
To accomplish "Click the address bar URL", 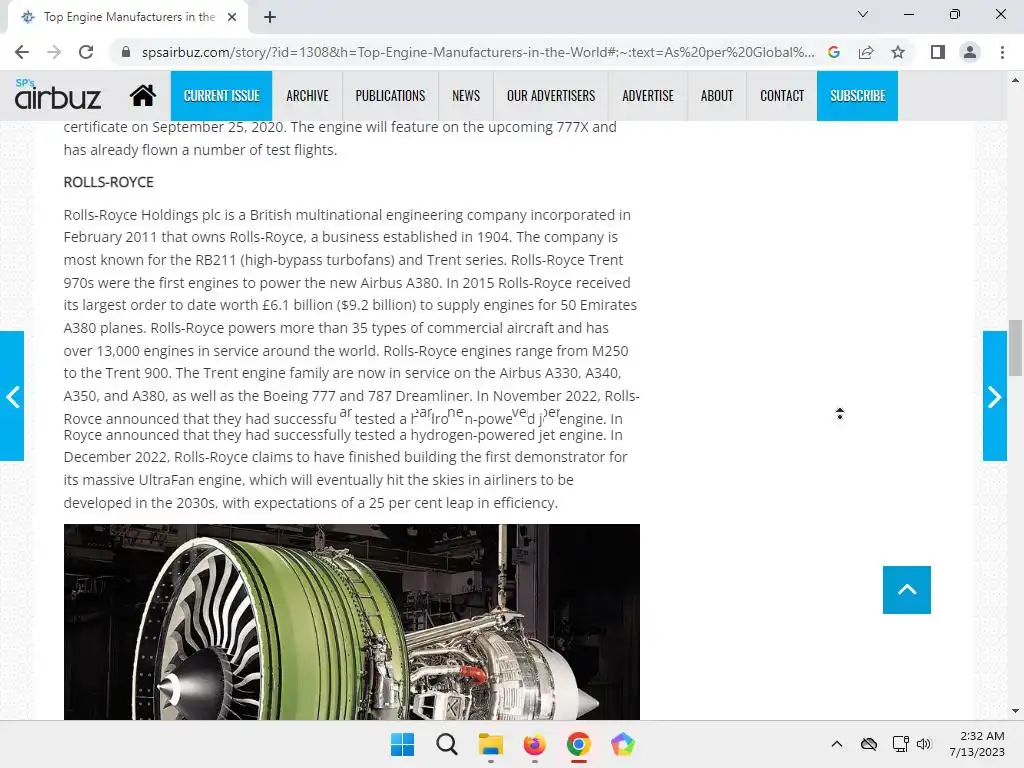I will coord(477,52).
